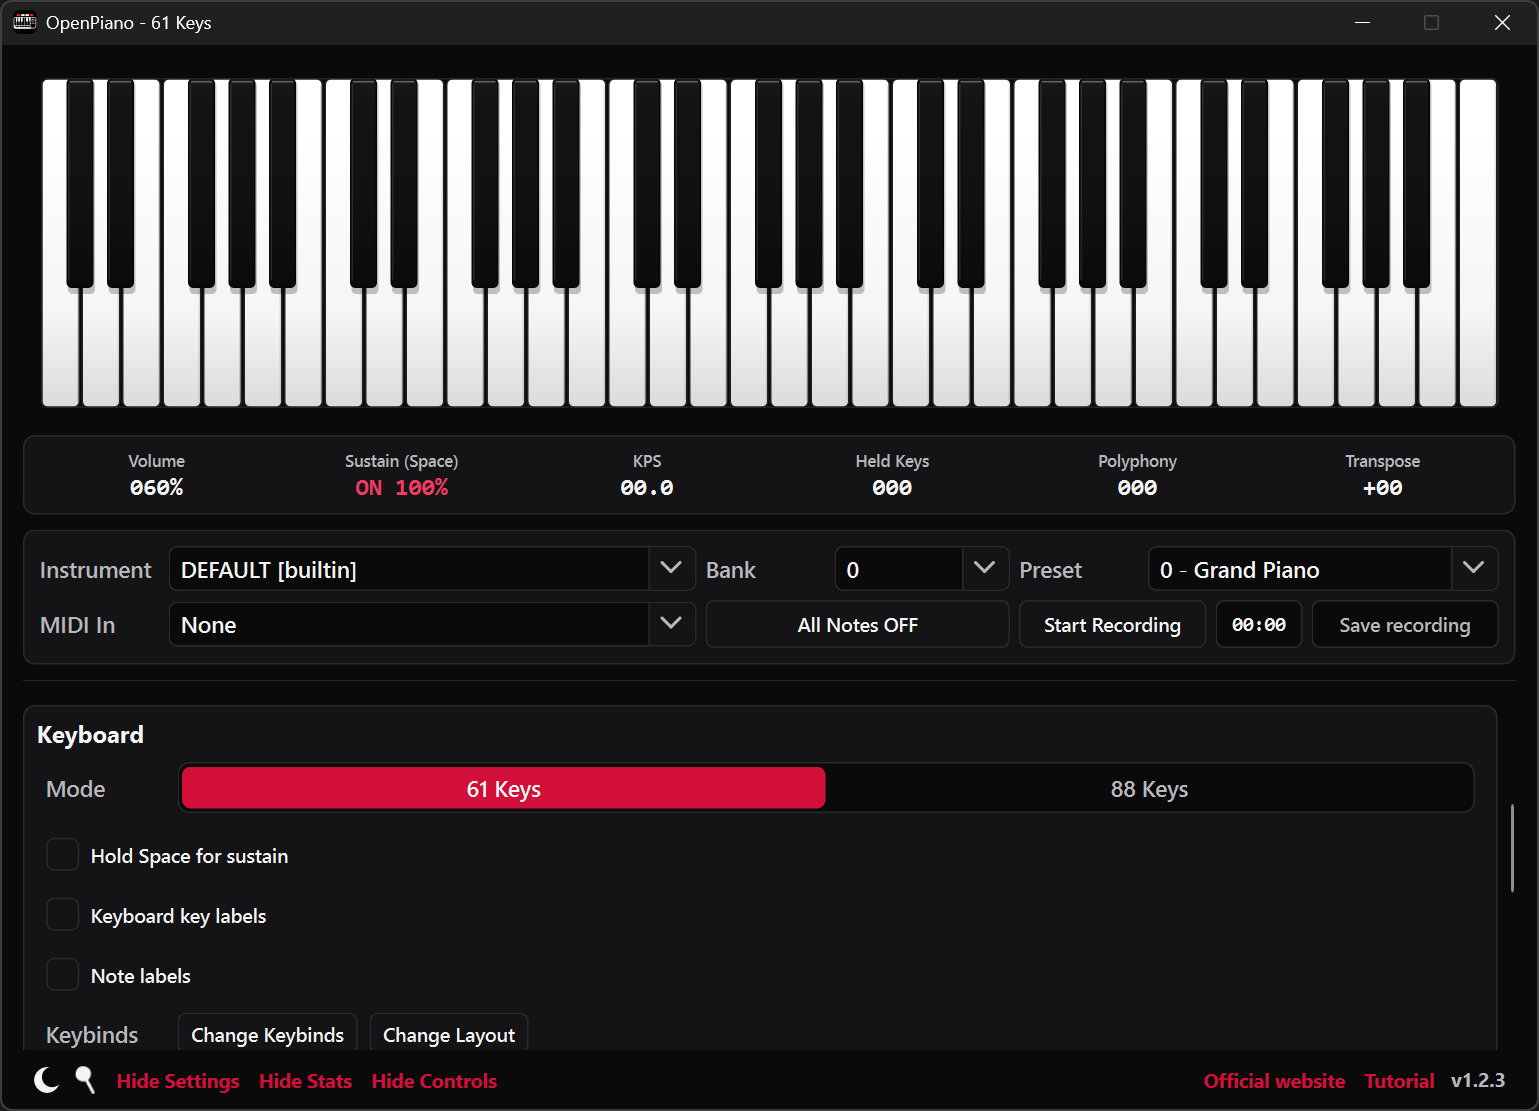This screenshot has height=1111, width=1539.
Task: Click Hide Settings link
Action: click(x=178, y=1081)
